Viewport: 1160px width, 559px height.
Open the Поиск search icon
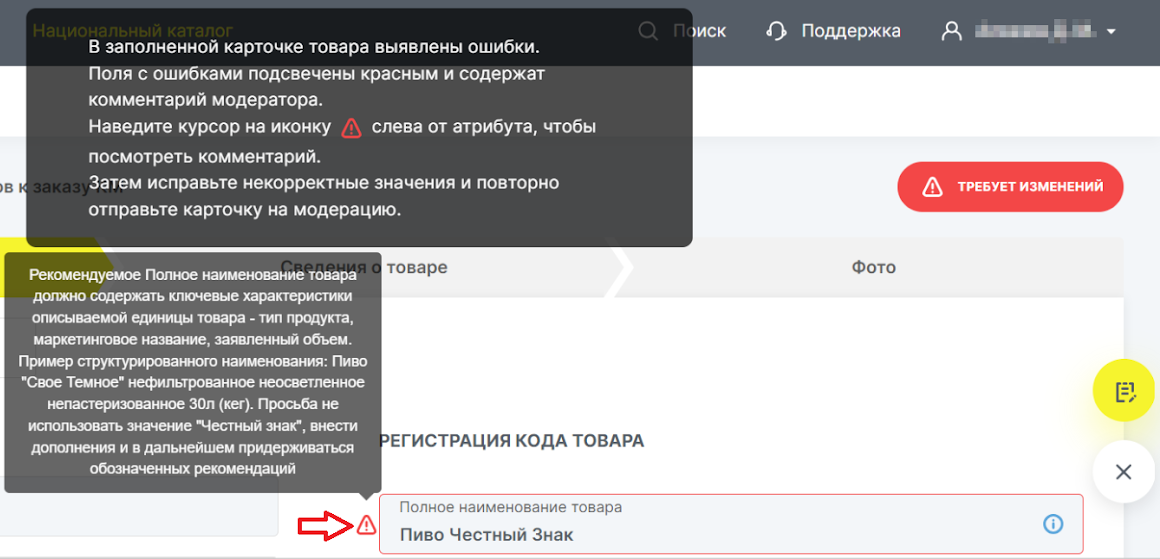[648, 31]
